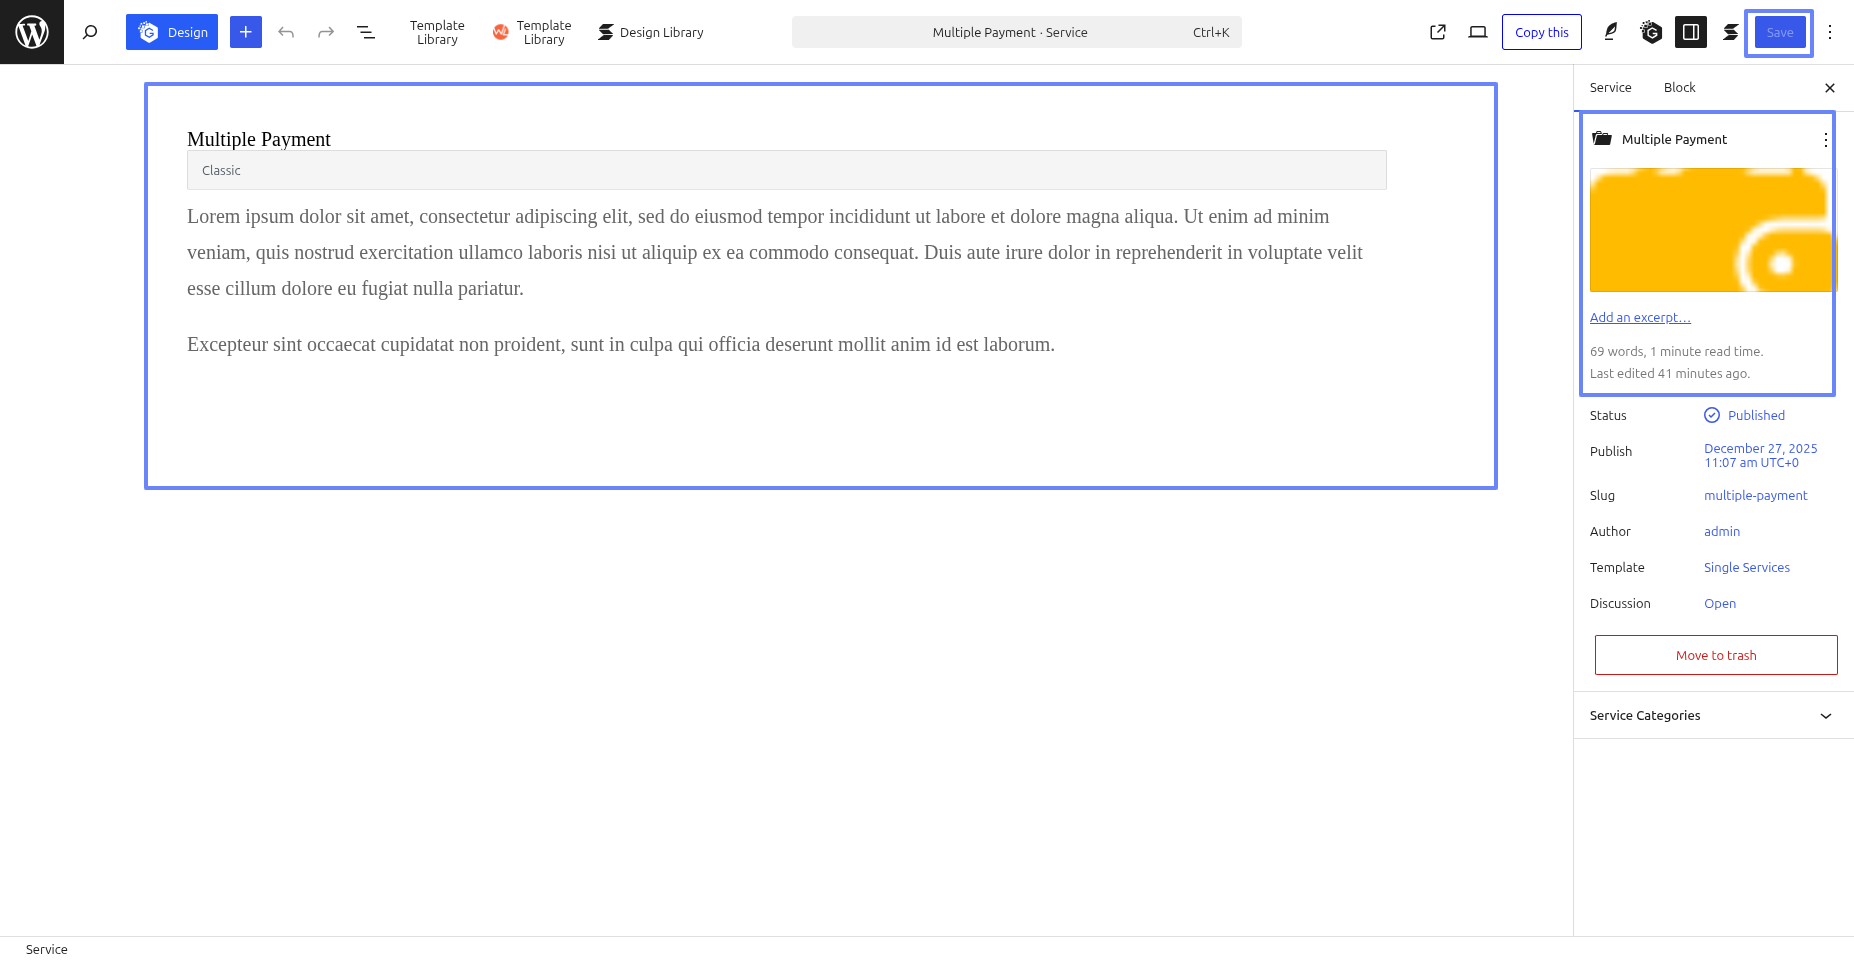Toggle the settings sidebar panel icon

[x=1691, y=32]
